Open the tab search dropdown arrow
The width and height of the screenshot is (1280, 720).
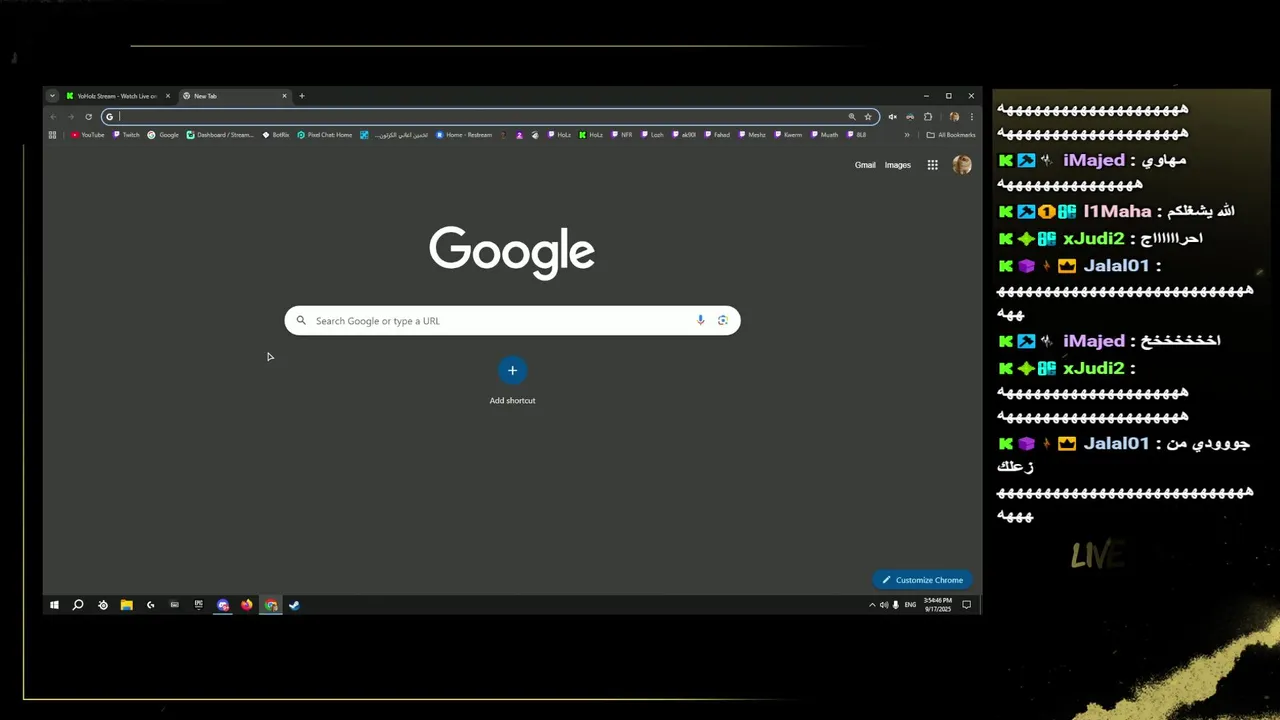pyautogui.click(x=52, y=96)
